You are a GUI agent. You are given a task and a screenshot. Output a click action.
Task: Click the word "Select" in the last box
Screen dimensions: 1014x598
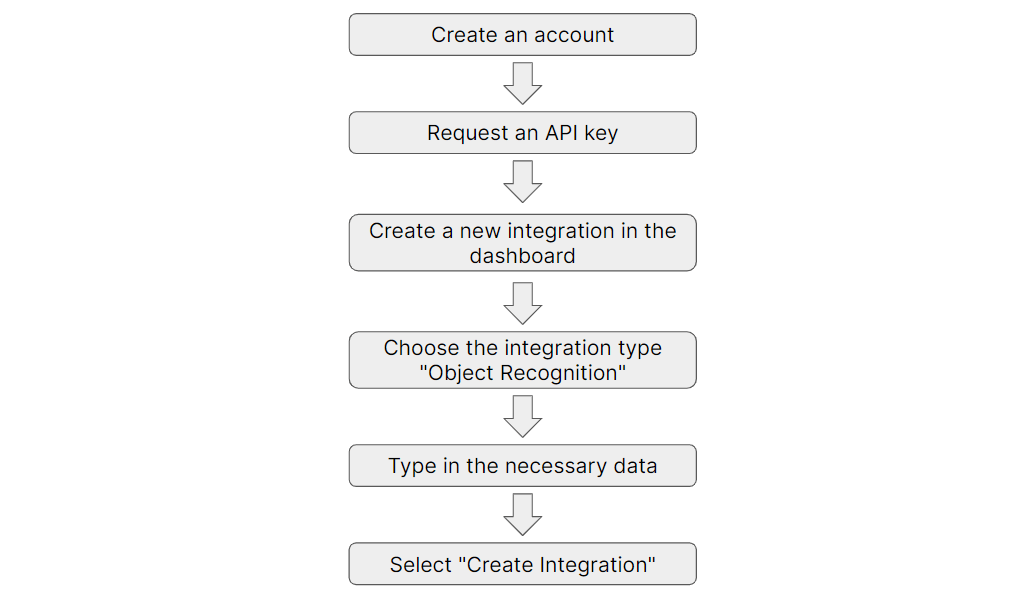(420, 564)
